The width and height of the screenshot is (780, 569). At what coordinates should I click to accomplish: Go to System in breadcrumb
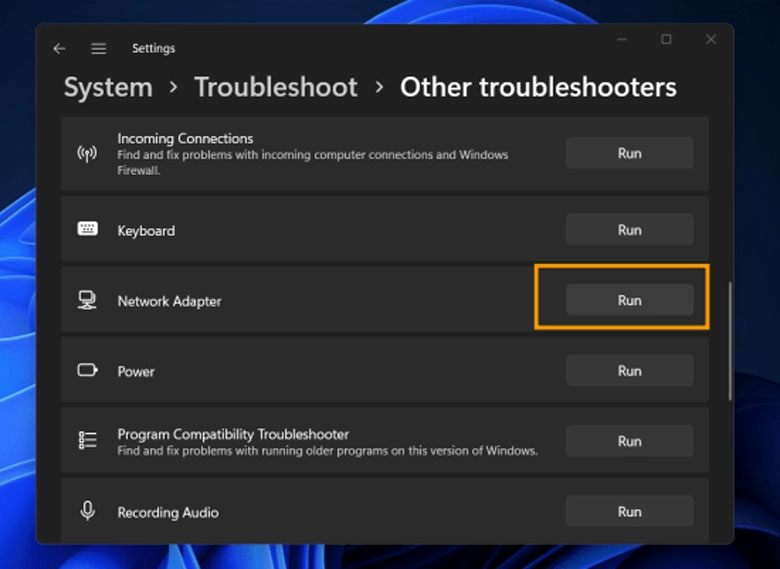(108, 88)
